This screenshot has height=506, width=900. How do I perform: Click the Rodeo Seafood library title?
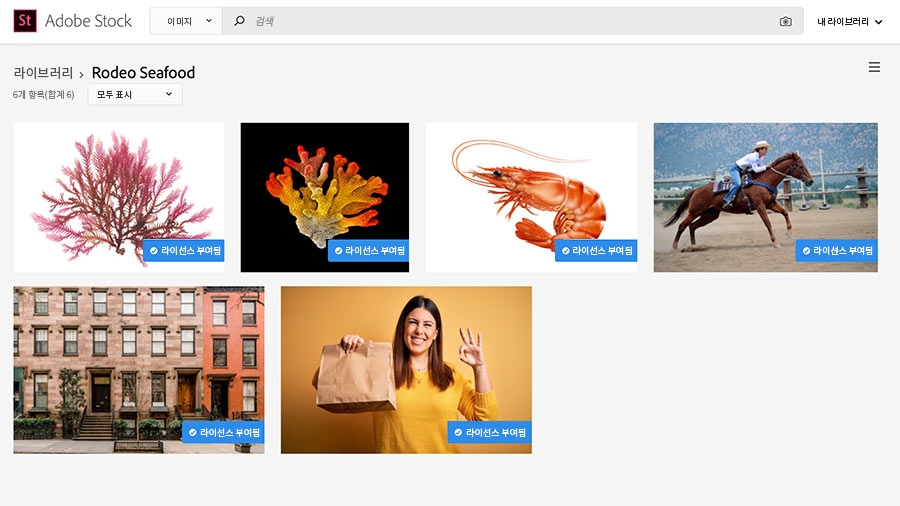pyautogui.click(x=143, y=73)
